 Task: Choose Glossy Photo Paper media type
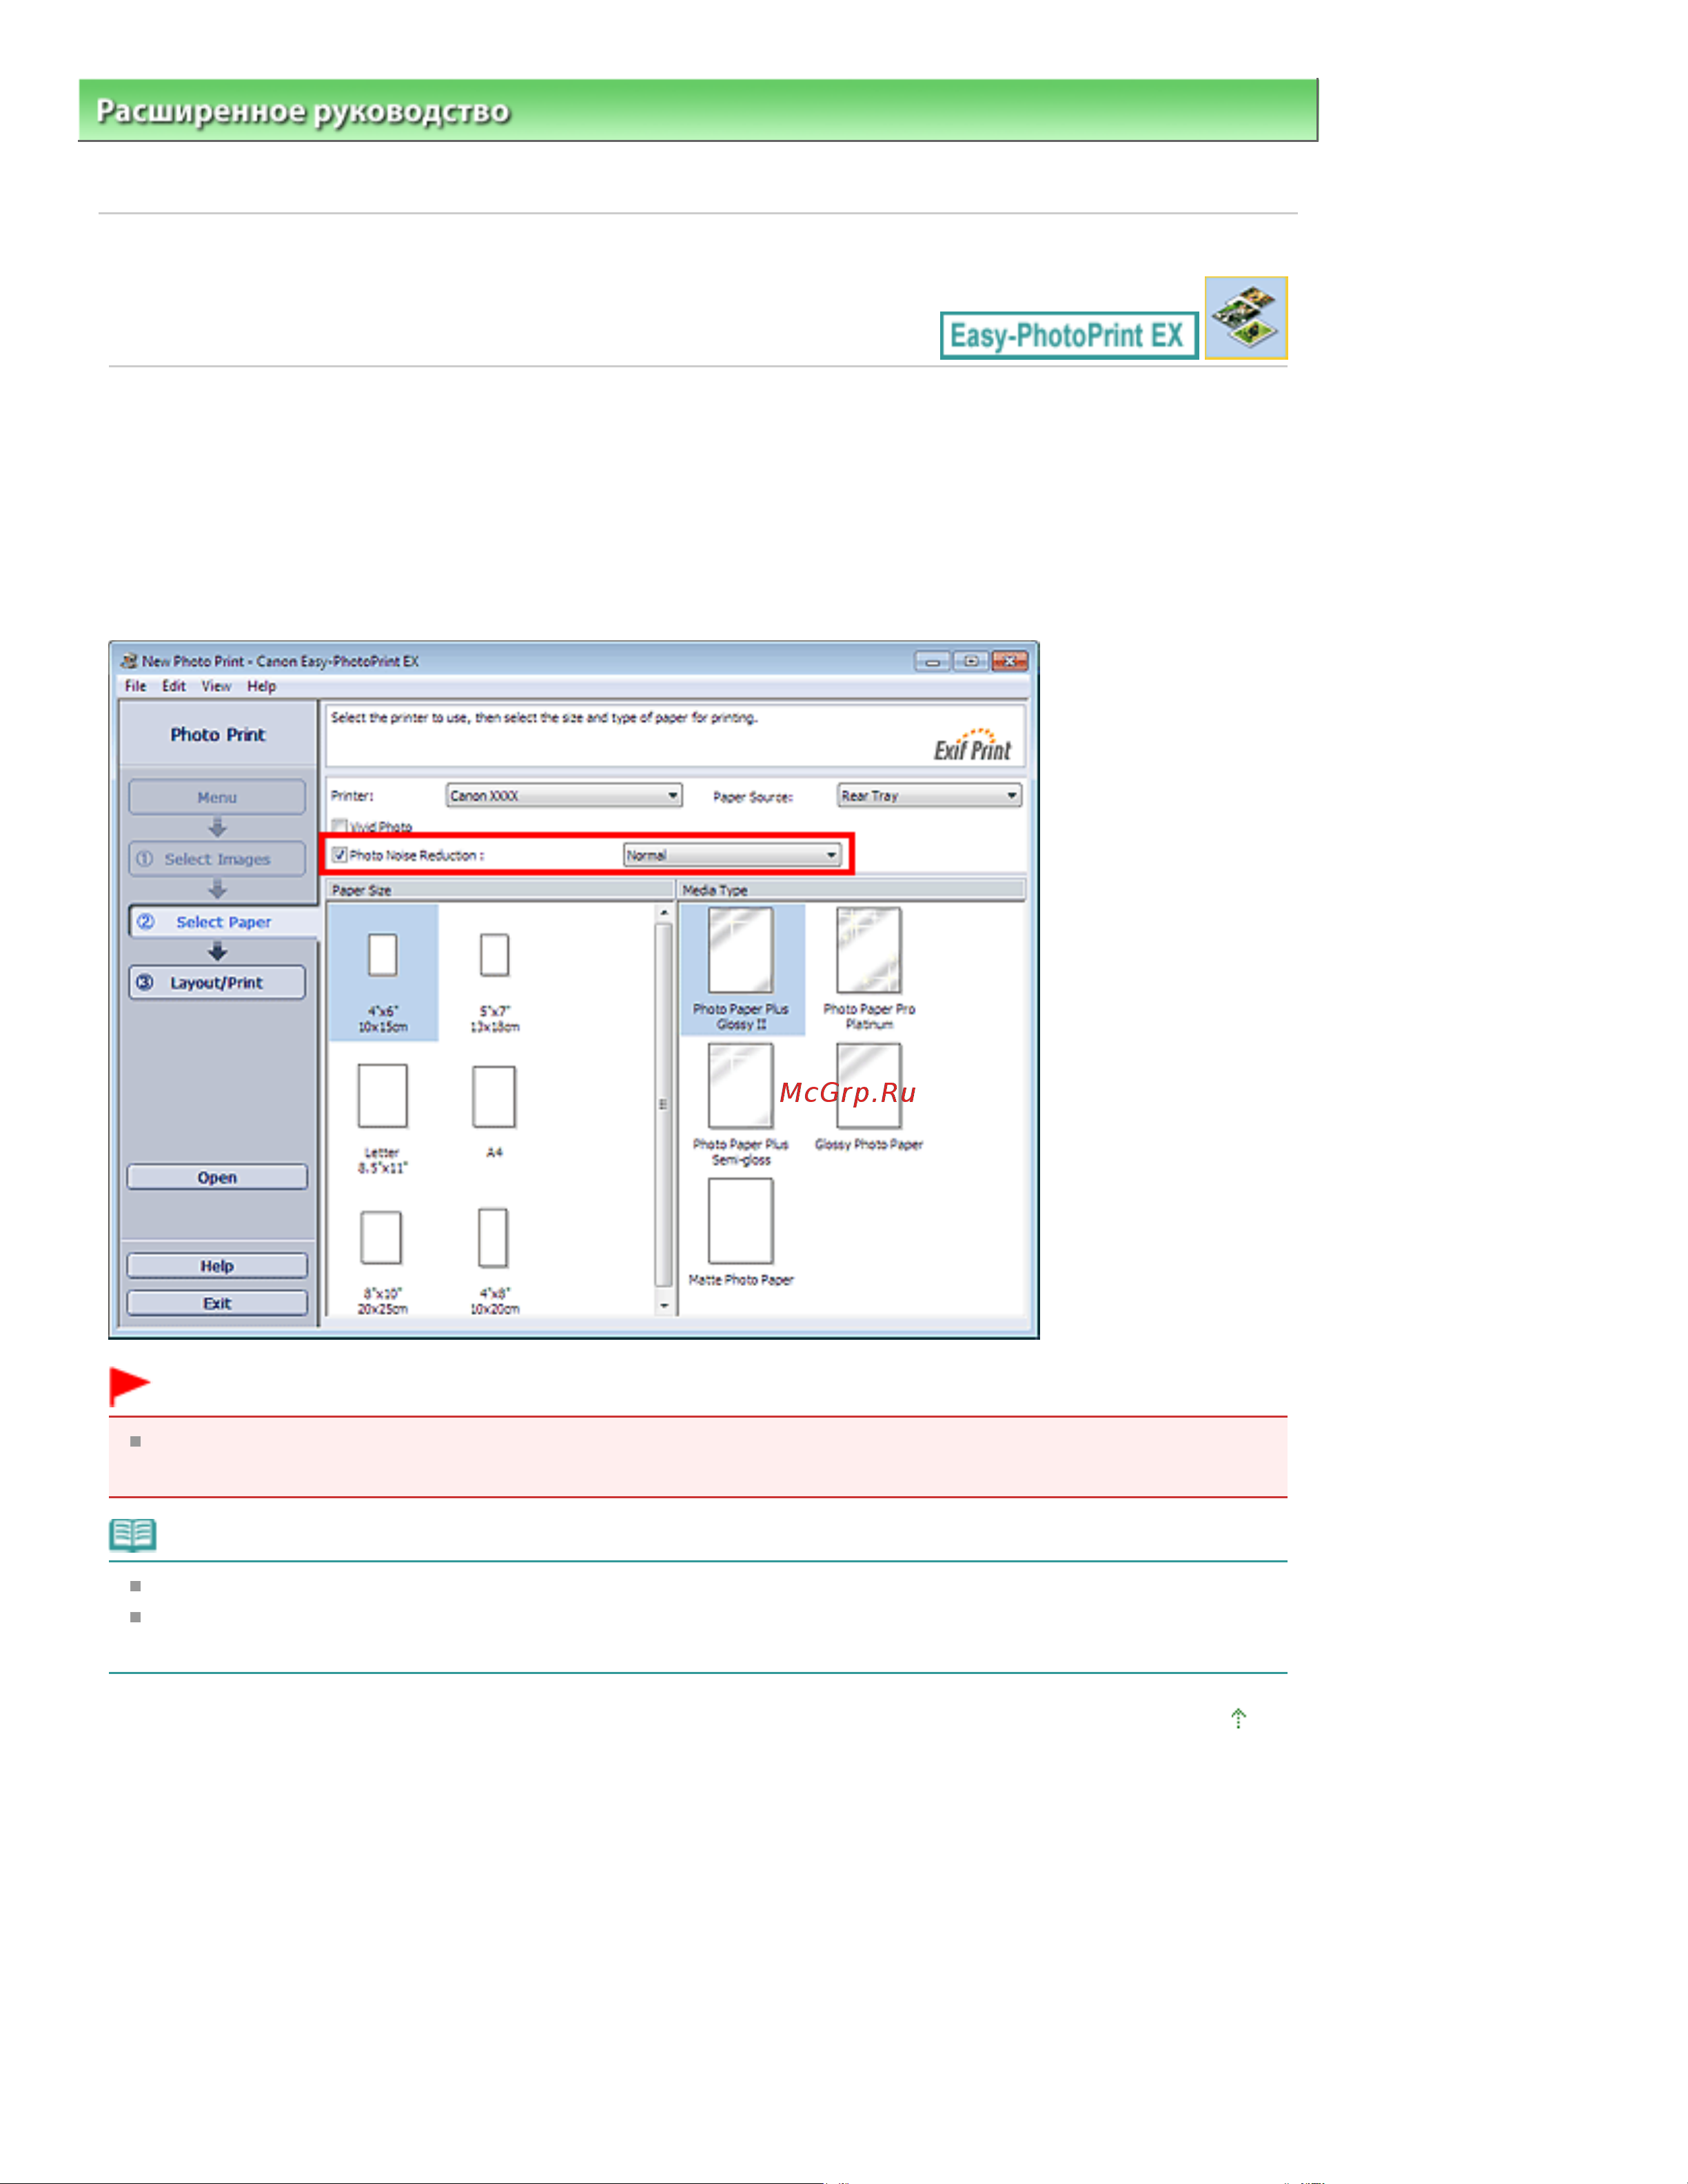tap(869, 1086)
